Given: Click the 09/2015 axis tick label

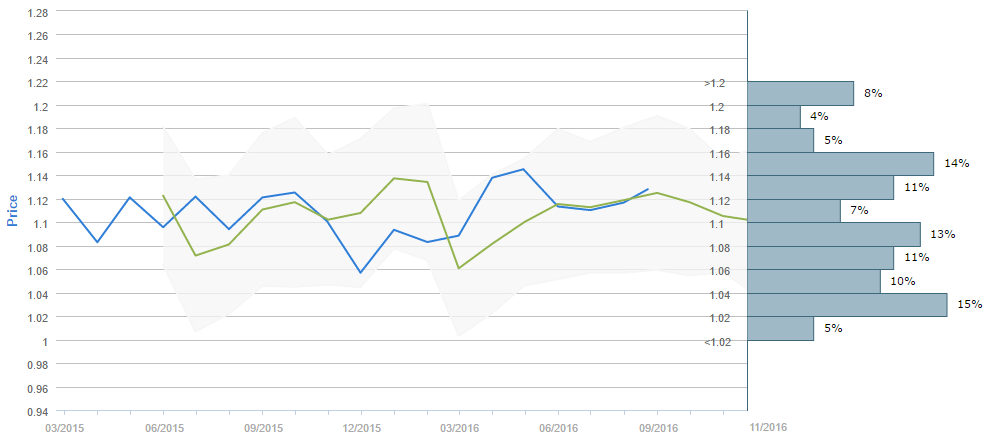Looking at the screenshot, I should [x=262, y=427].
